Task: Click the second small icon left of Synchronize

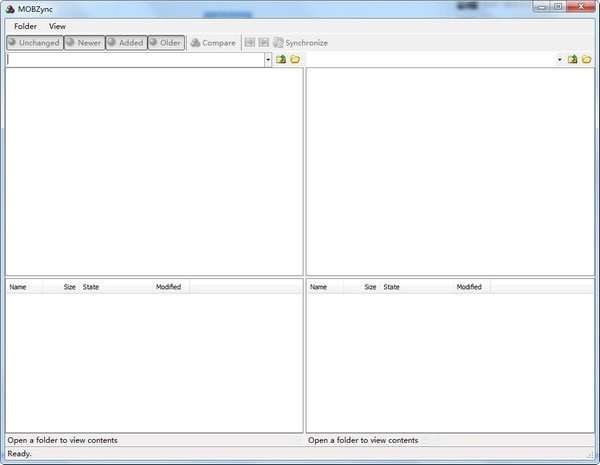Action: point(264,43)
